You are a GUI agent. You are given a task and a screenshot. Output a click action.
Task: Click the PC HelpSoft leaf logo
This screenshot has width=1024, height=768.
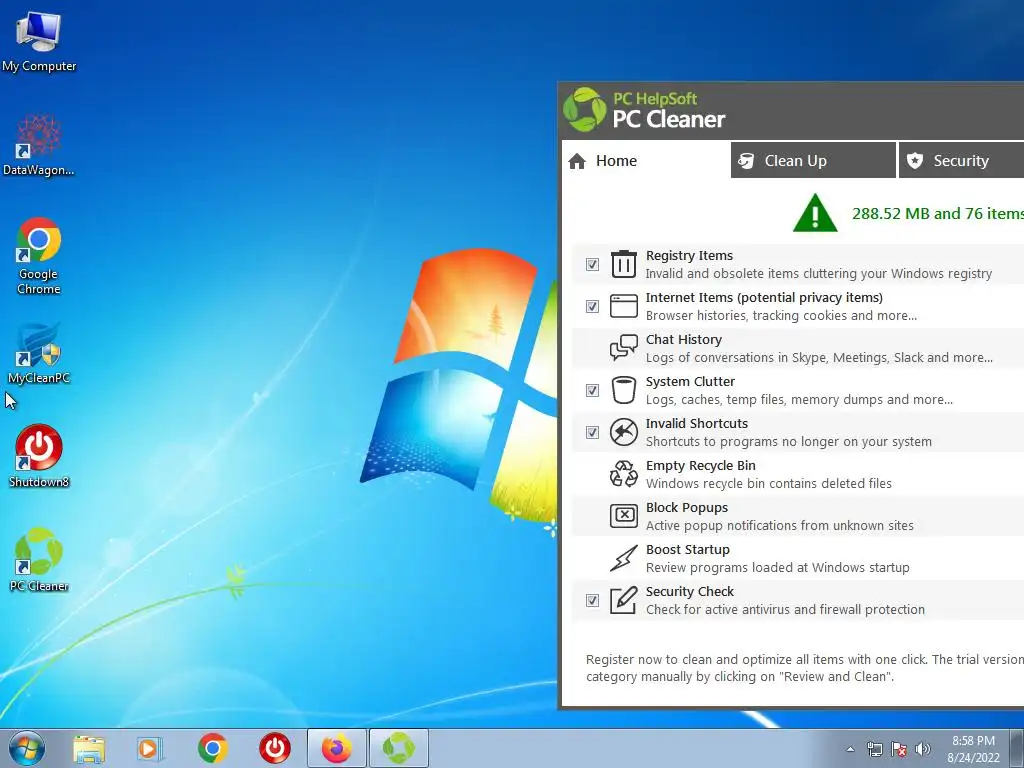[x=585, y=110]
